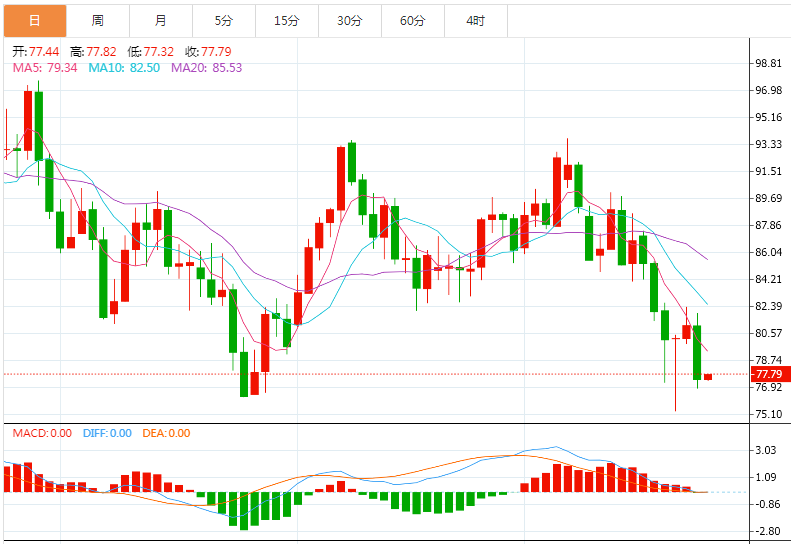Switch to the 周 weekly tab
791x544 pixels.
click(98, 21)
